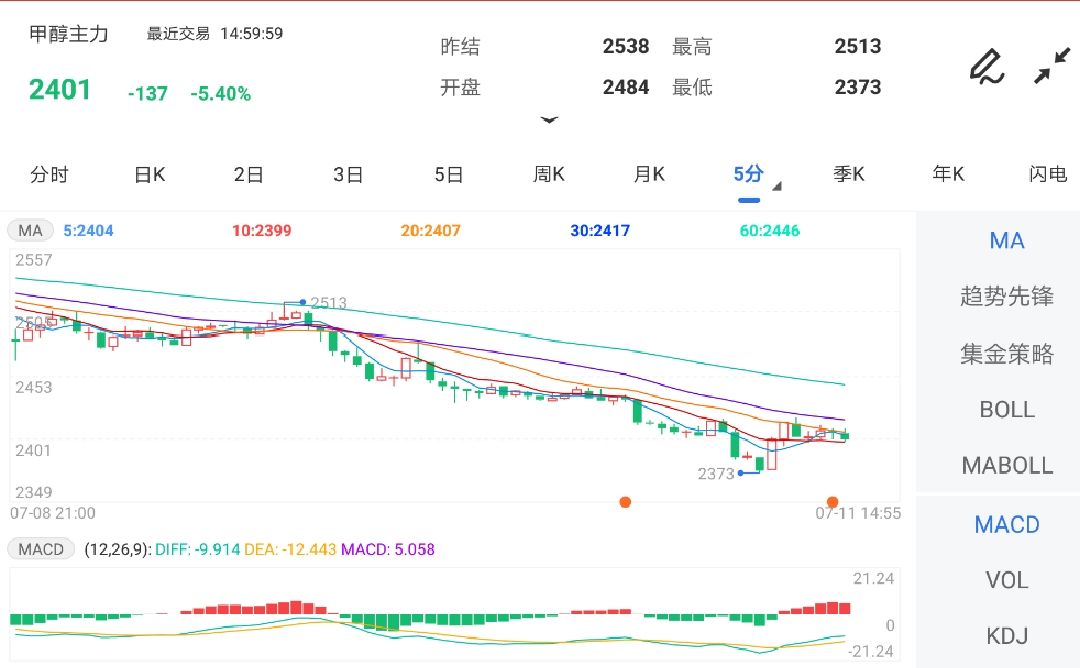Click the 甲醇主力 contract name

(x=69, y=34)
